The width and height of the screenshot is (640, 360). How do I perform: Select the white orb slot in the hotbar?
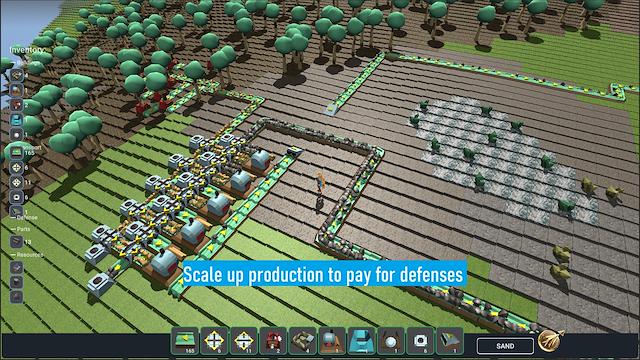point(391,340)
